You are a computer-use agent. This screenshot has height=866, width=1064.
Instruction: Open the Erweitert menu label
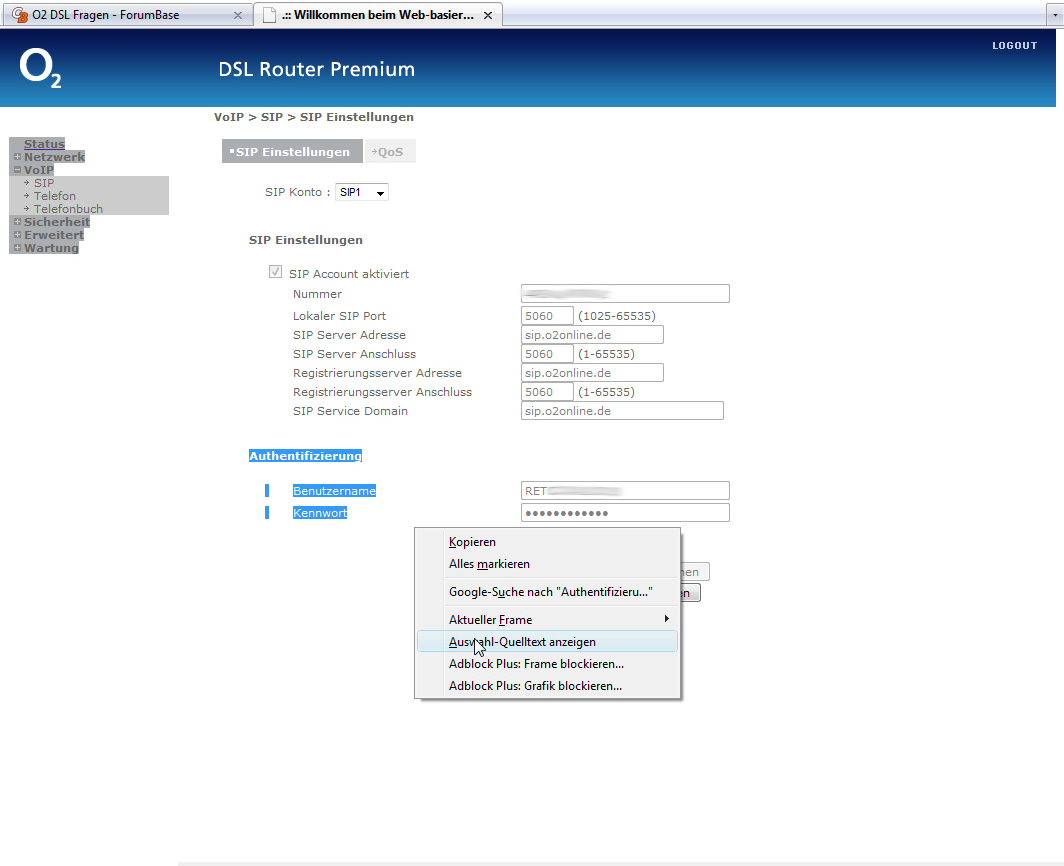pos(54,235)
